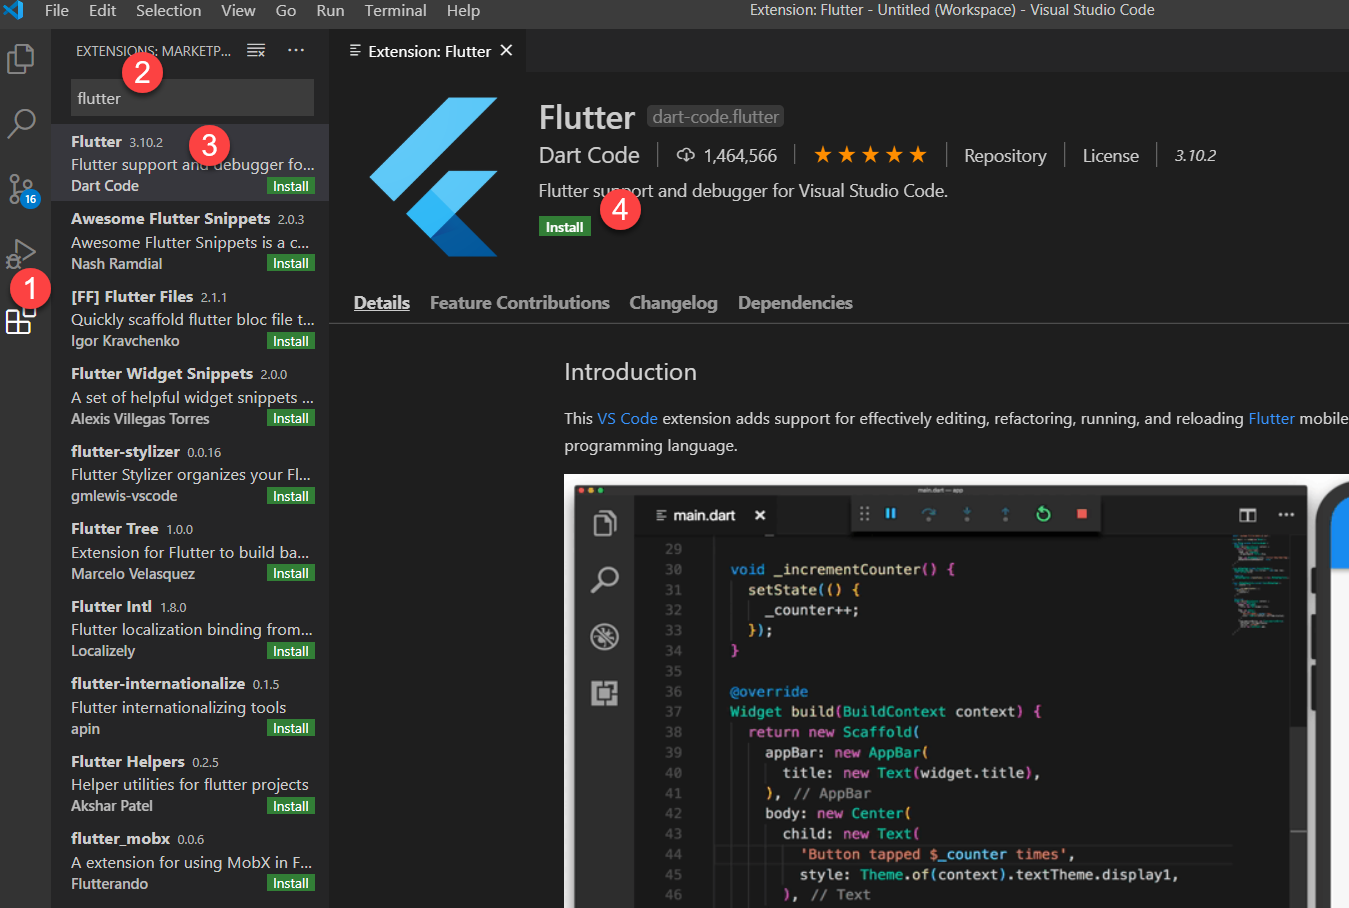
Task: Open the File menu
Action: click(57, 11)
